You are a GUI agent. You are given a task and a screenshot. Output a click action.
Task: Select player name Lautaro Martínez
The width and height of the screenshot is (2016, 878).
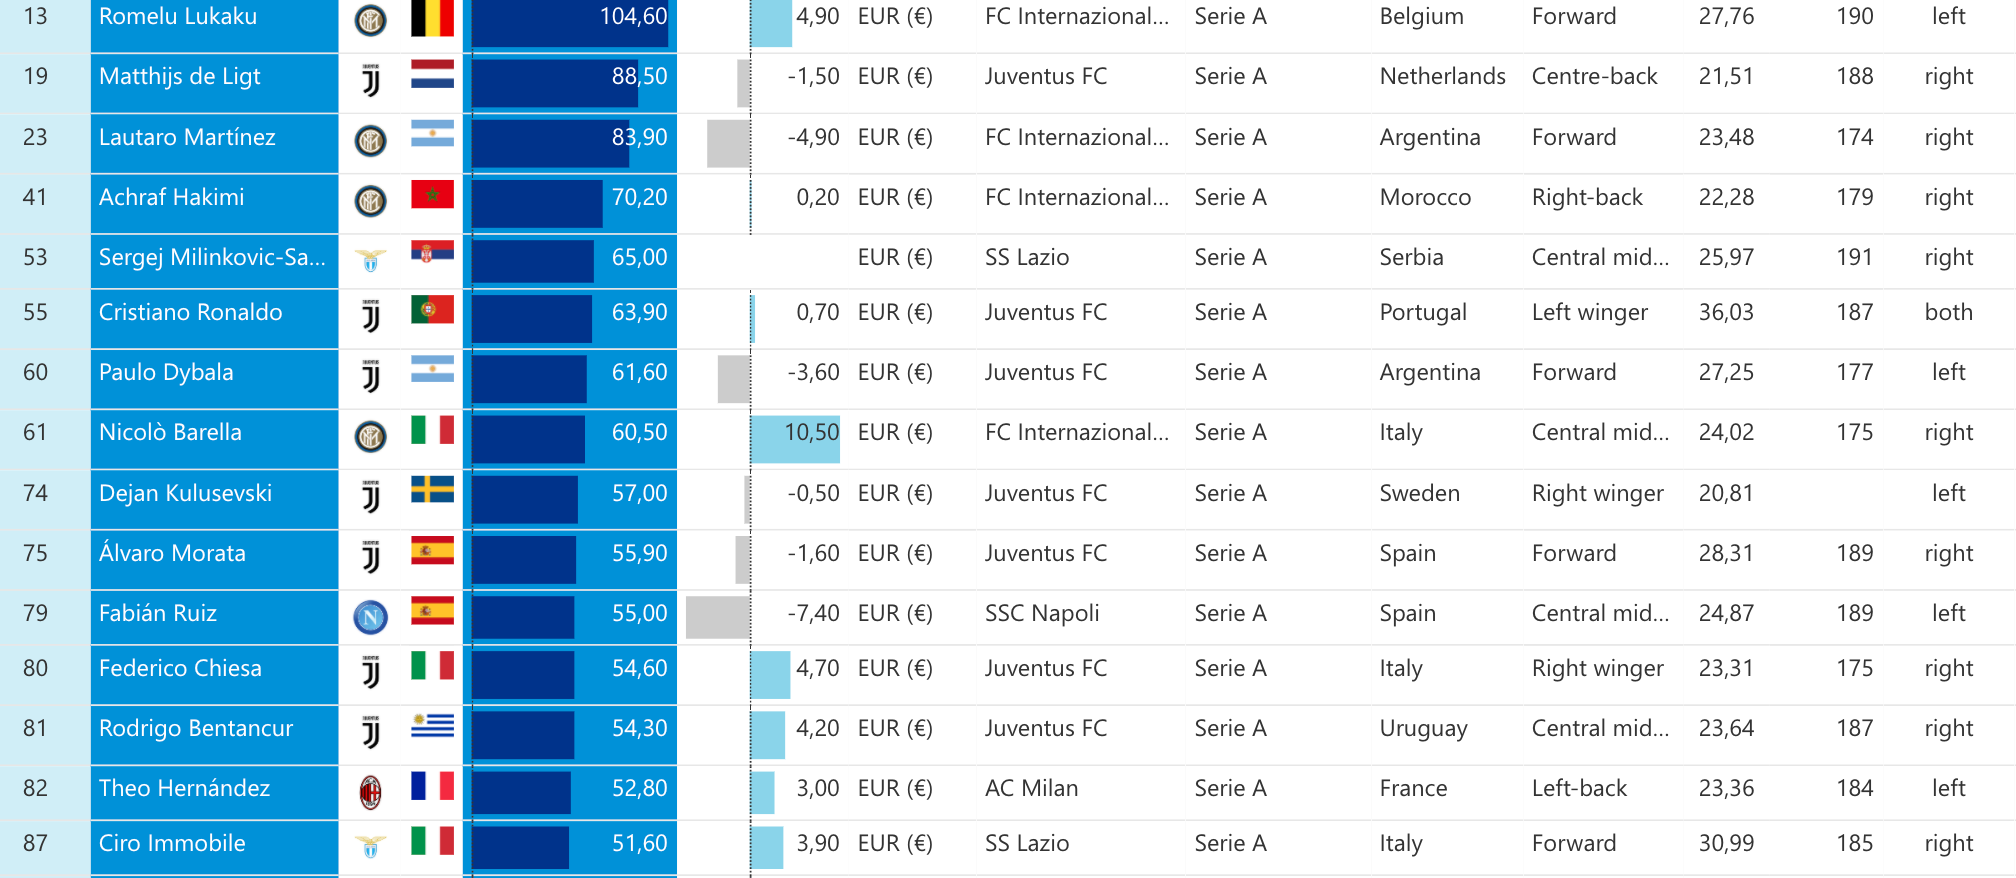[187, 137]
